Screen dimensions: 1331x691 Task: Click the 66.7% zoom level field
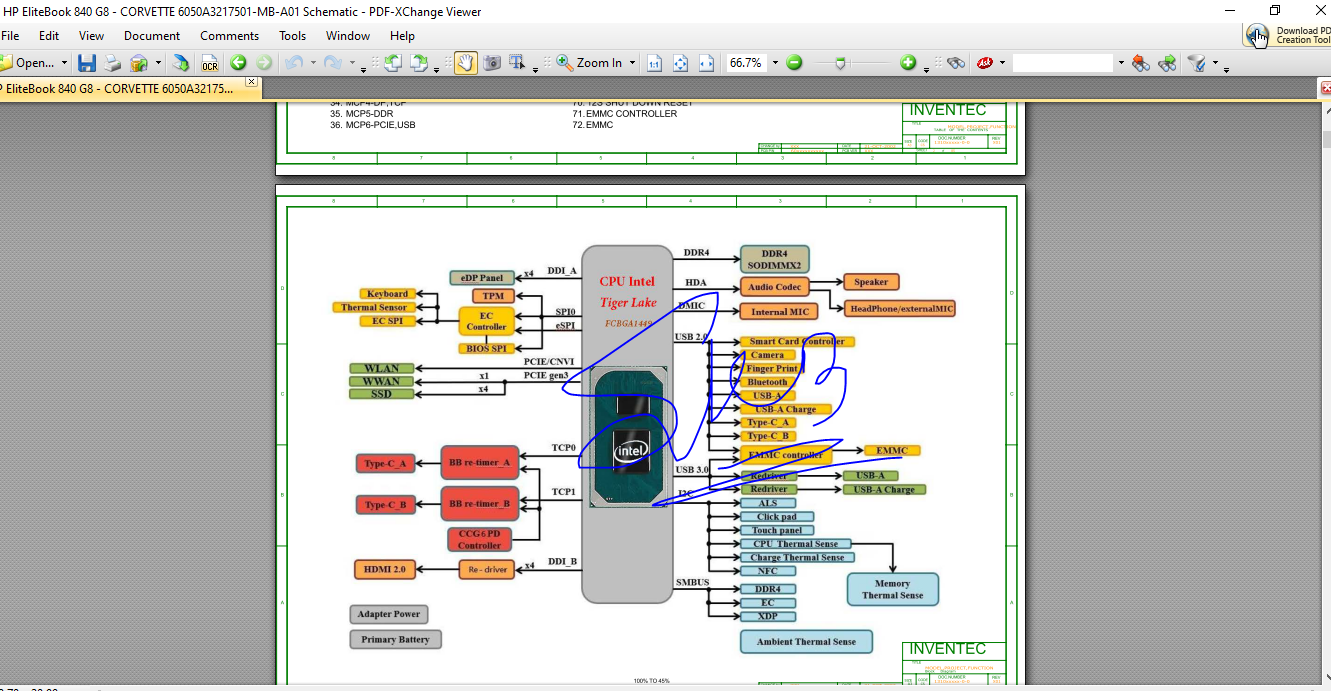pos(745,63)
